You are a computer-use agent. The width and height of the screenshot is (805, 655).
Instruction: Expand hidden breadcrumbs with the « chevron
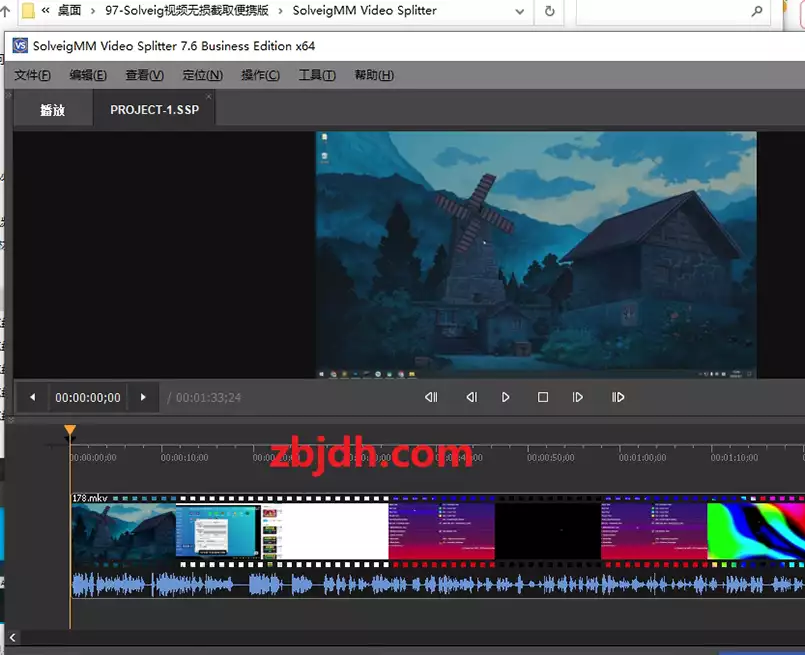[45, 10]
